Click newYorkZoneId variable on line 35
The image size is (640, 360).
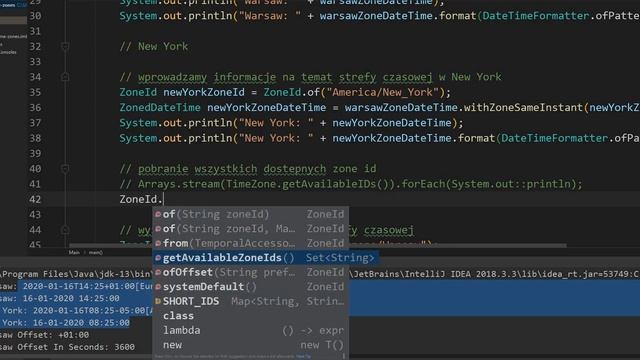[x=204, y=92]
